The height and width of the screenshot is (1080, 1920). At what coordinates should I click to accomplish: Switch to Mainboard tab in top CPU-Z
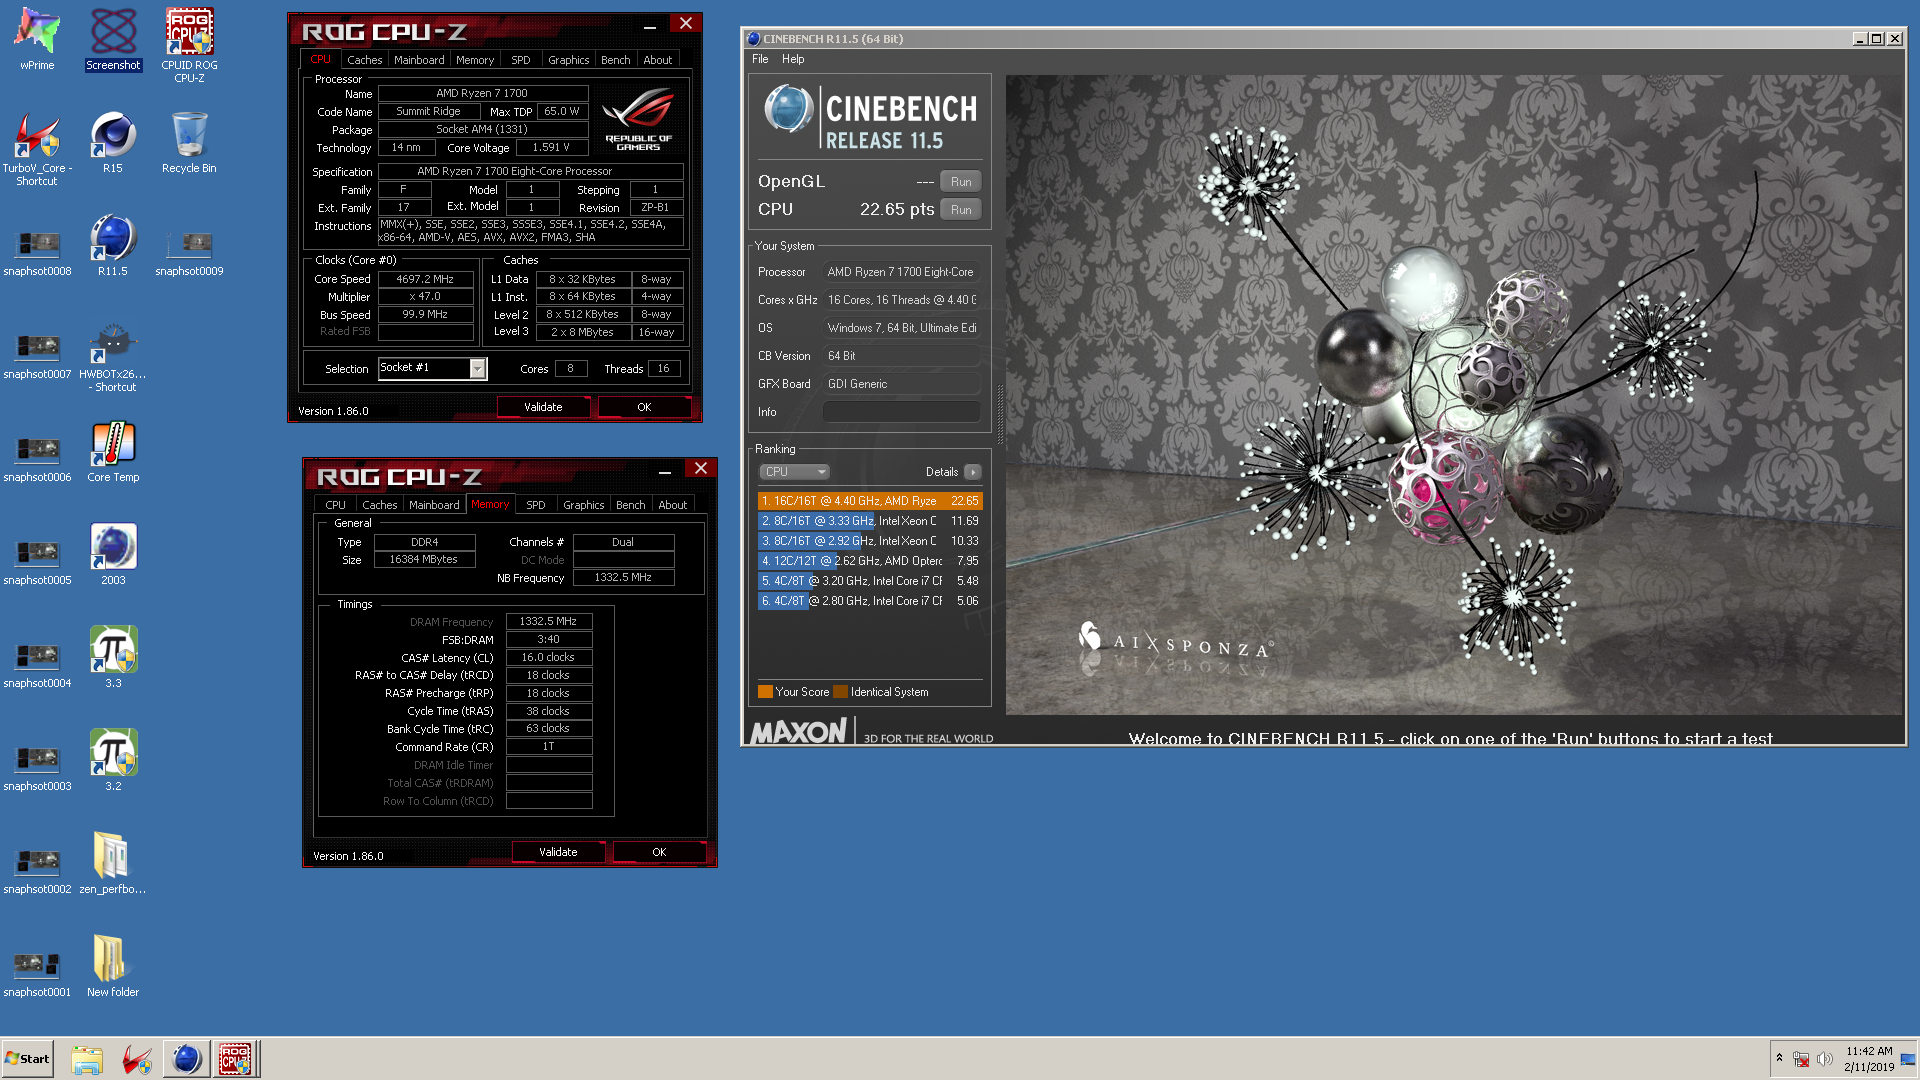point(419,60)
